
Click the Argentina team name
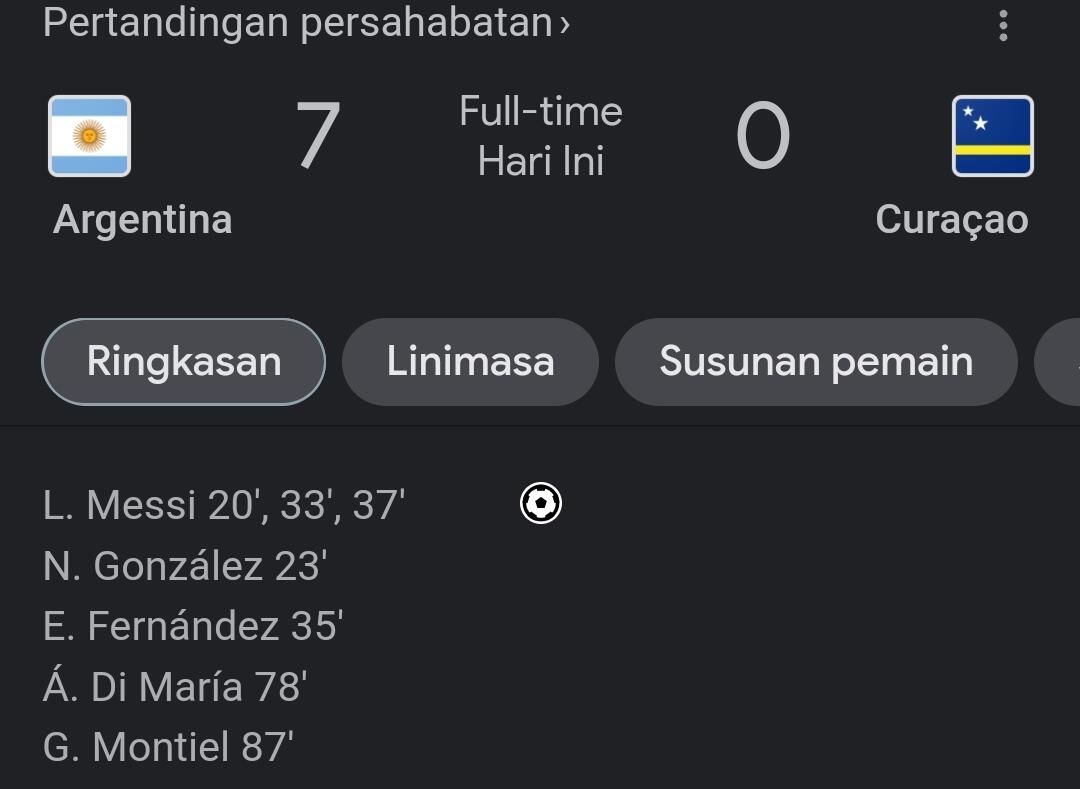click(x=142, y=220)
